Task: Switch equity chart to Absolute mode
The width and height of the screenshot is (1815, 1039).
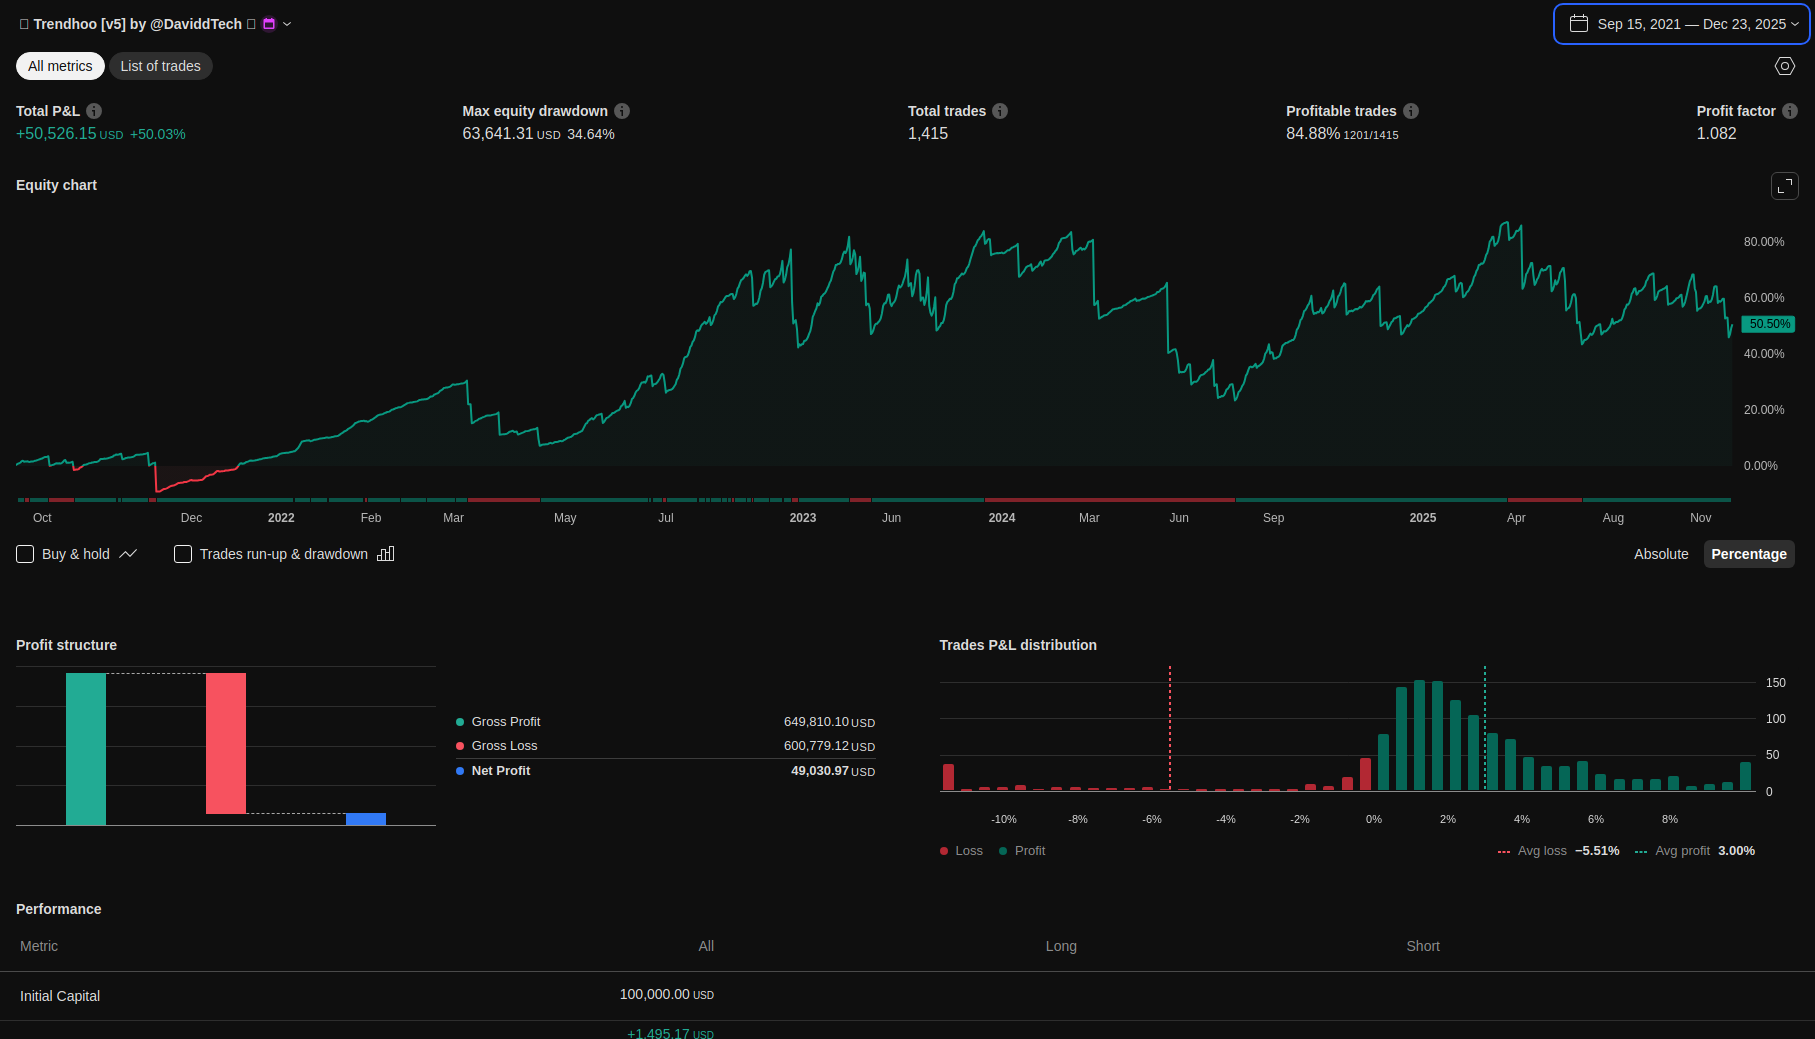Action: click(x=1661, y=554)
